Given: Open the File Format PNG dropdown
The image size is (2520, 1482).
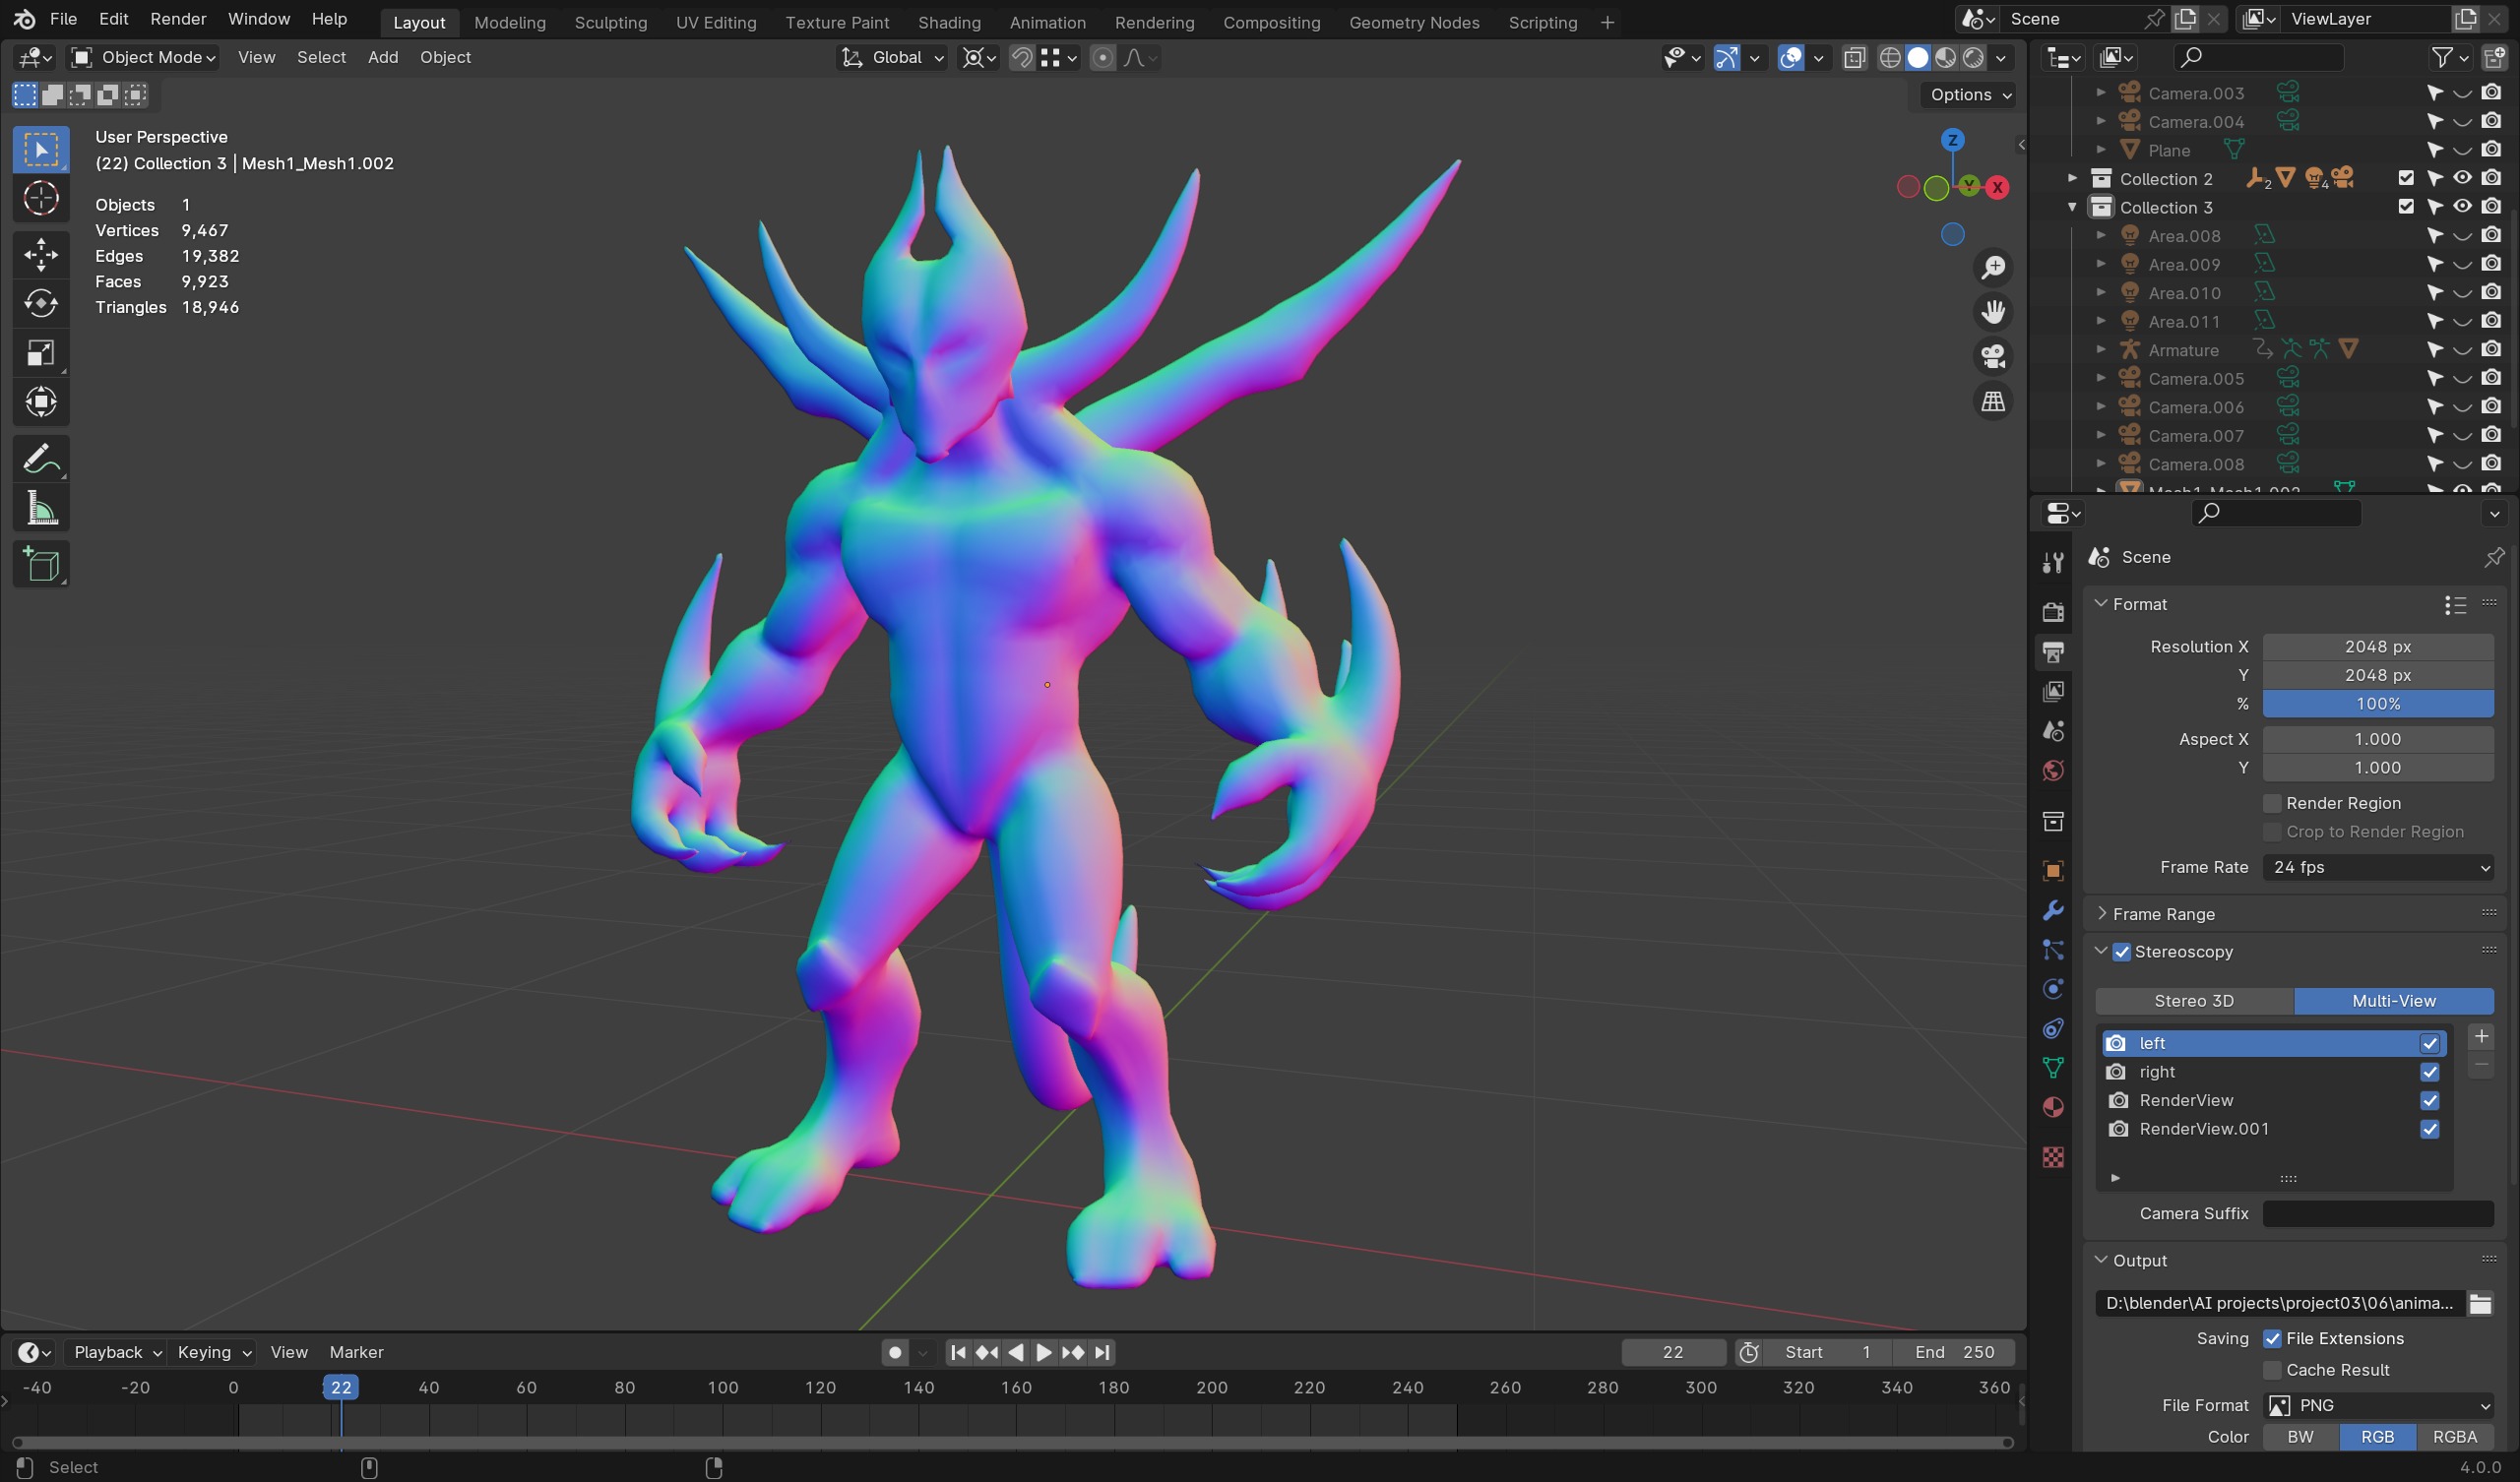Looking at the screenshot, I should 2378,1405.
